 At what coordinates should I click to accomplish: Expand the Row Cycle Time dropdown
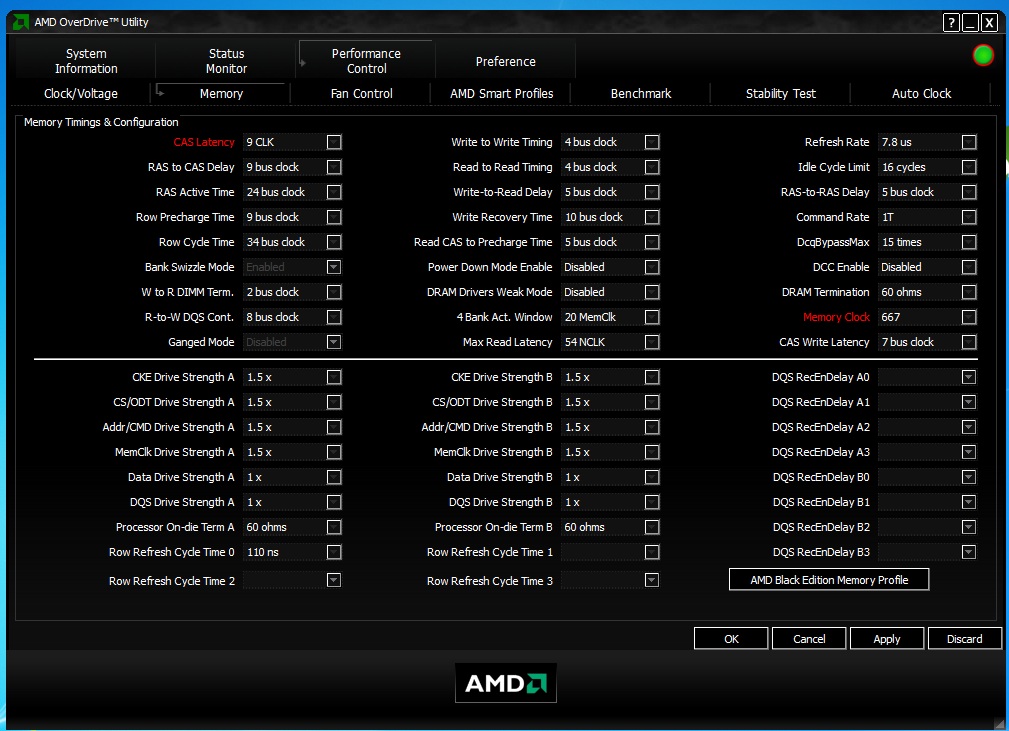[x=334, y=243]
